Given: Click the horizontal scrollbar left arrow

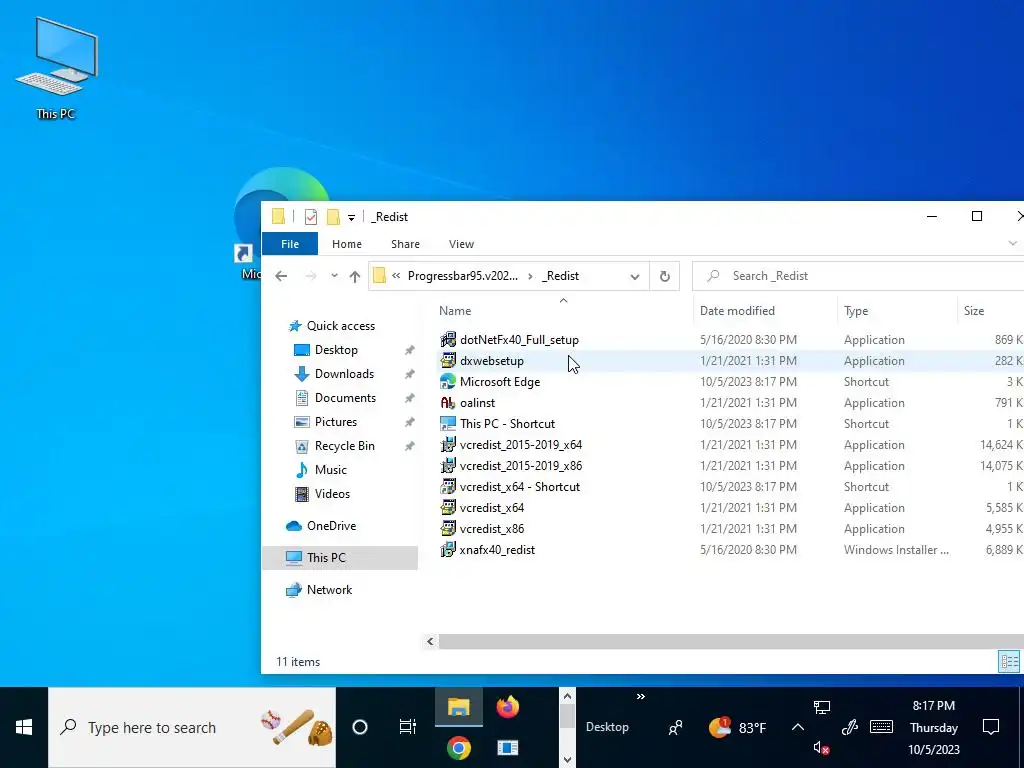Looking at the screenshot, I should (430, 641).
